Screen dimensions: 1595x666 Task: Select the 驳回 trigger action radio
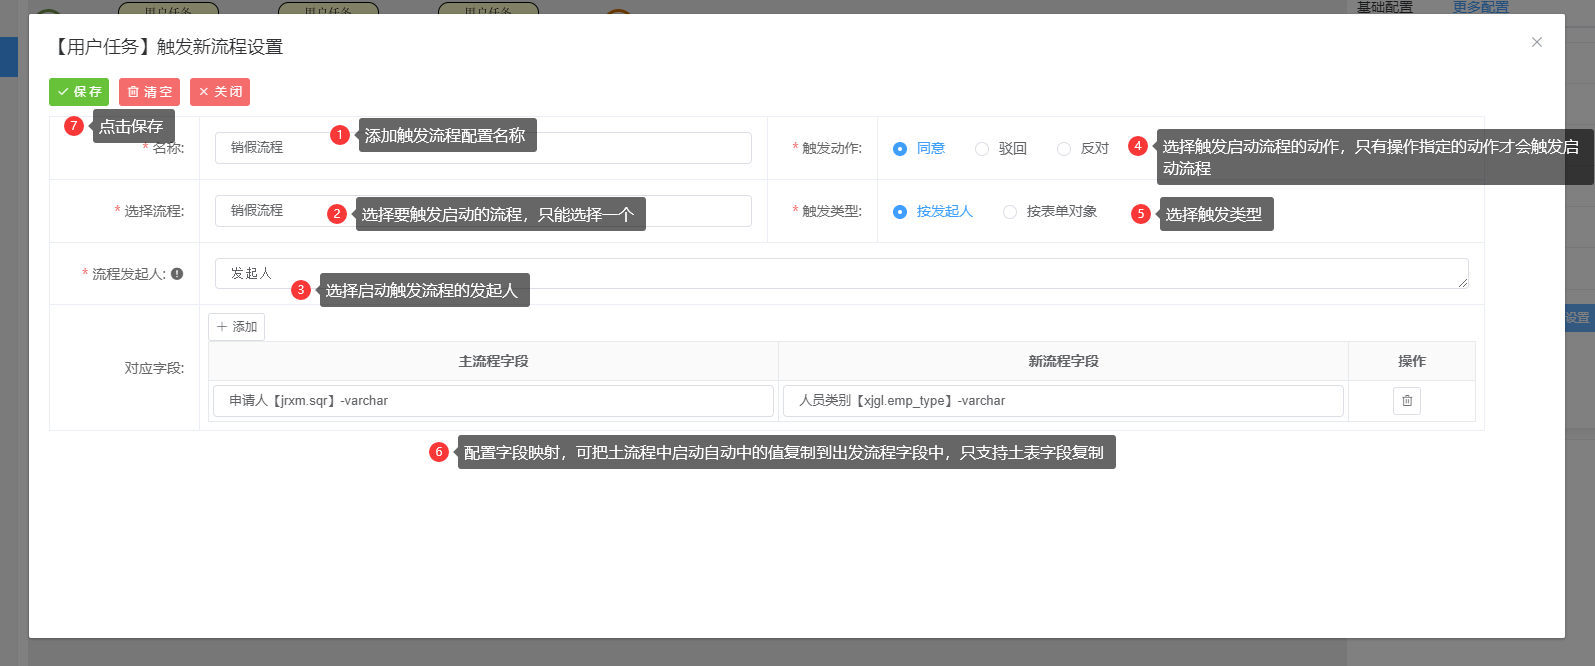tap(982, 149)
